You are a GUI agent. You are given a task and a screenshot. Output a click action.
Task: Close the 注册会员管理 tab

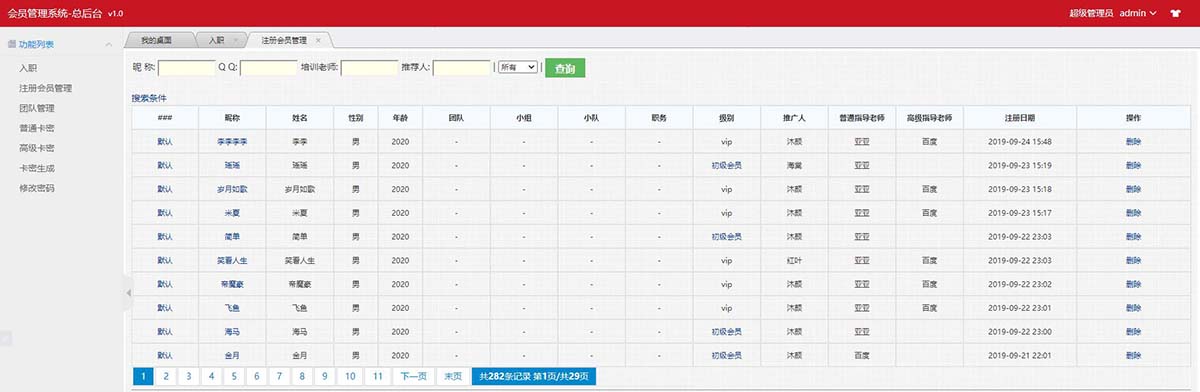(318, 40)
